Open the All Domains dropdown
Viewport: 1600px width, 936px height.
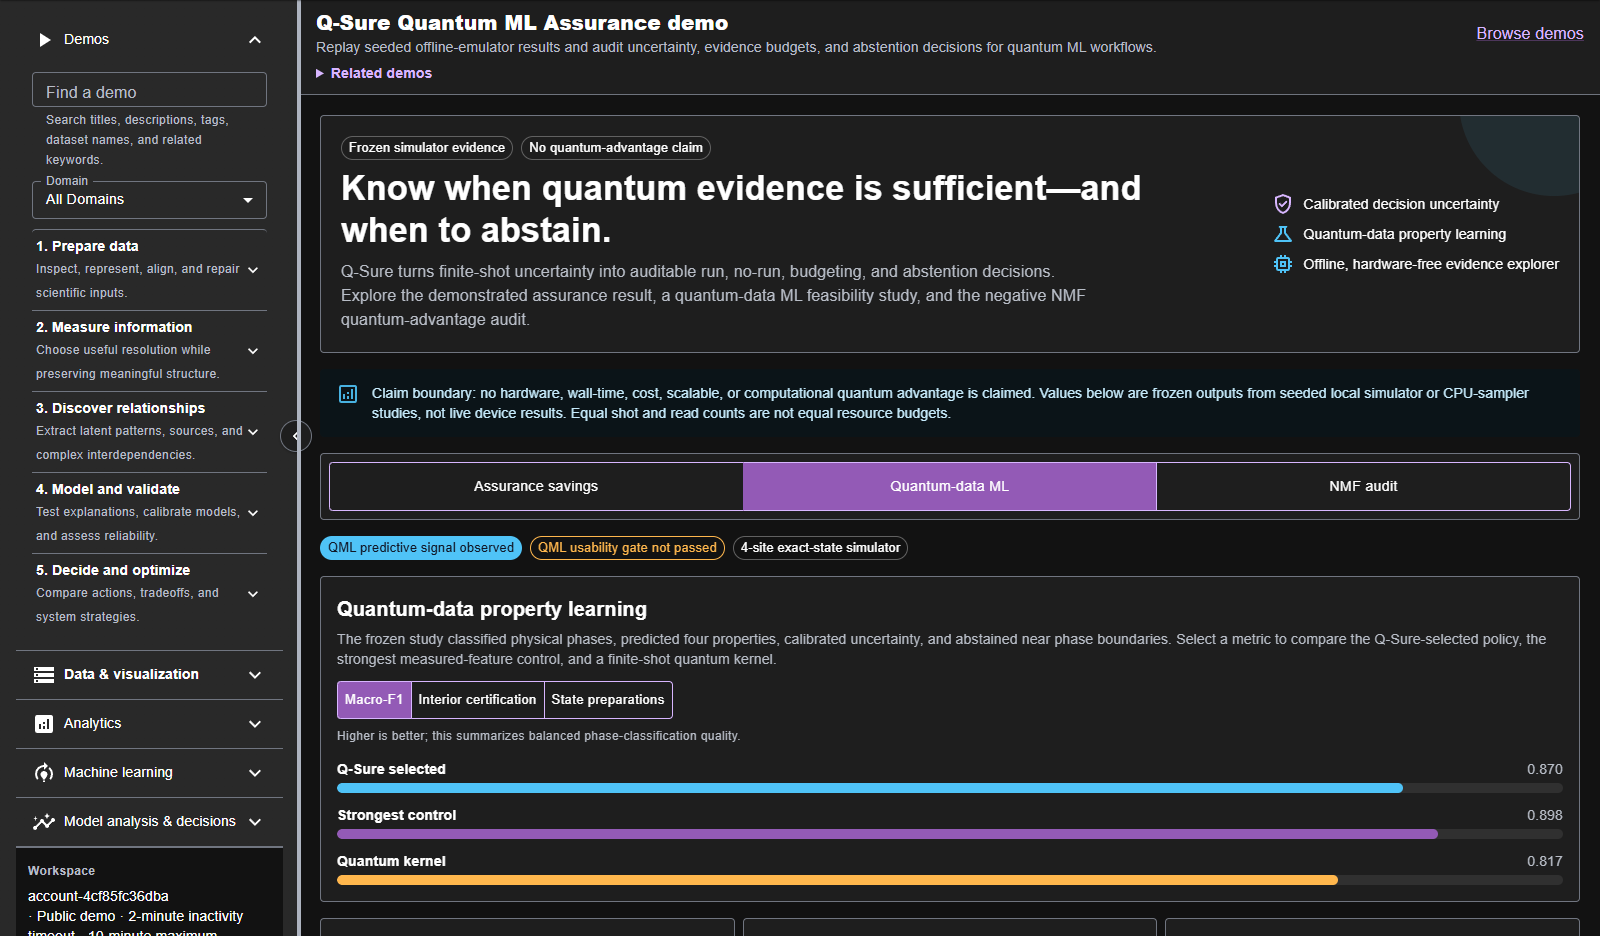pyautogui.click(x=149, y=200)
